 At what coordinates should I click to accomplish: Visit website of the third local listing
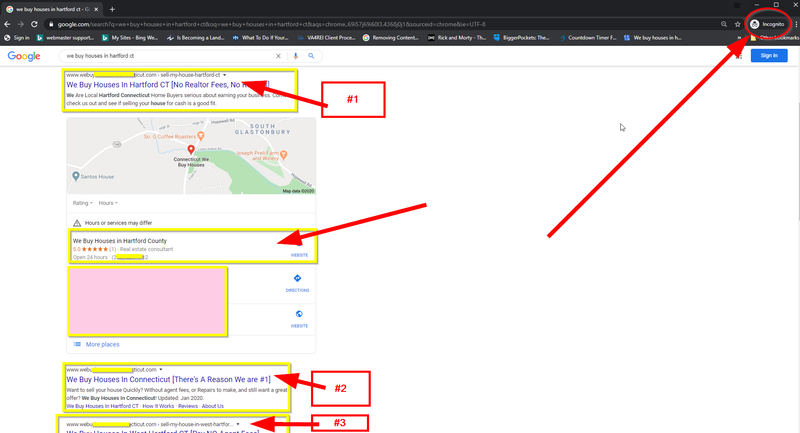point(299,319)
